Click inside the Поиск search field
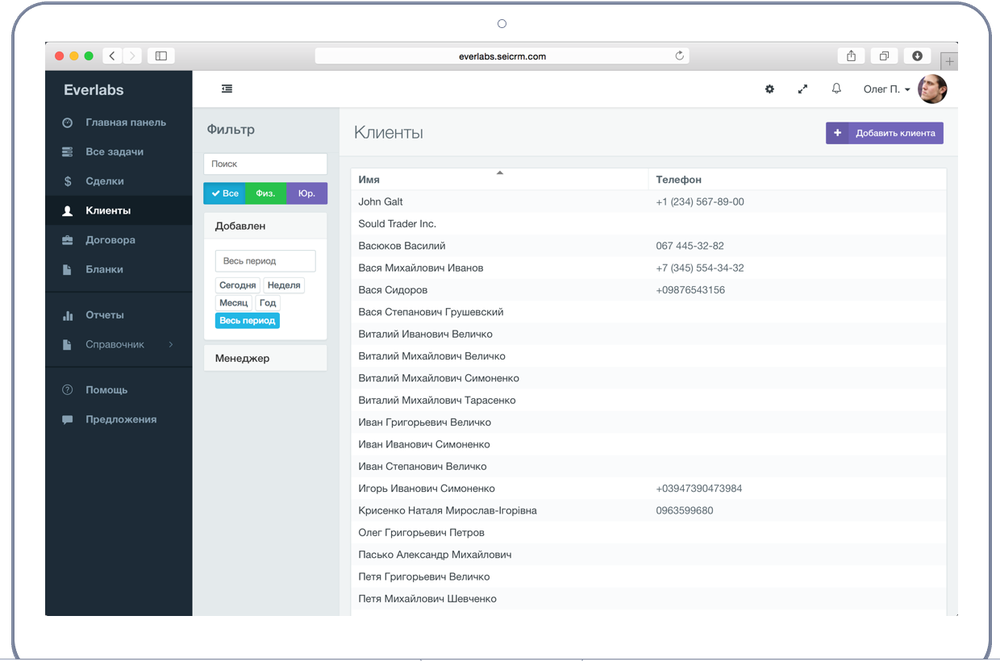The height and width of the screenshot is (661, 1000). (x=264, y=163)
